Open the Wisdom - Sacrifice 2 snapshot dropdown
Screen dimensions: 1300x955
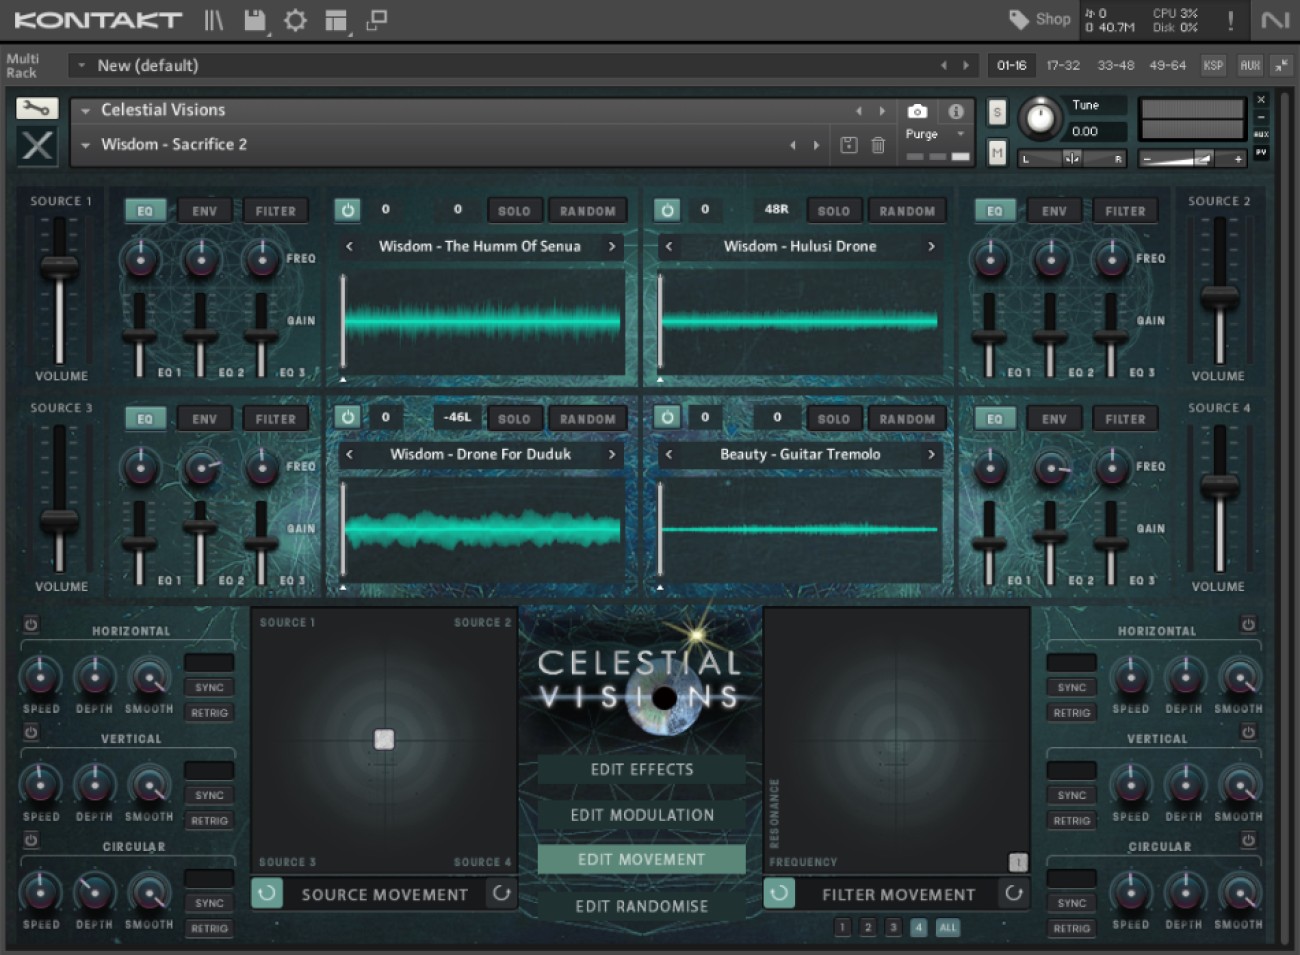86,145
